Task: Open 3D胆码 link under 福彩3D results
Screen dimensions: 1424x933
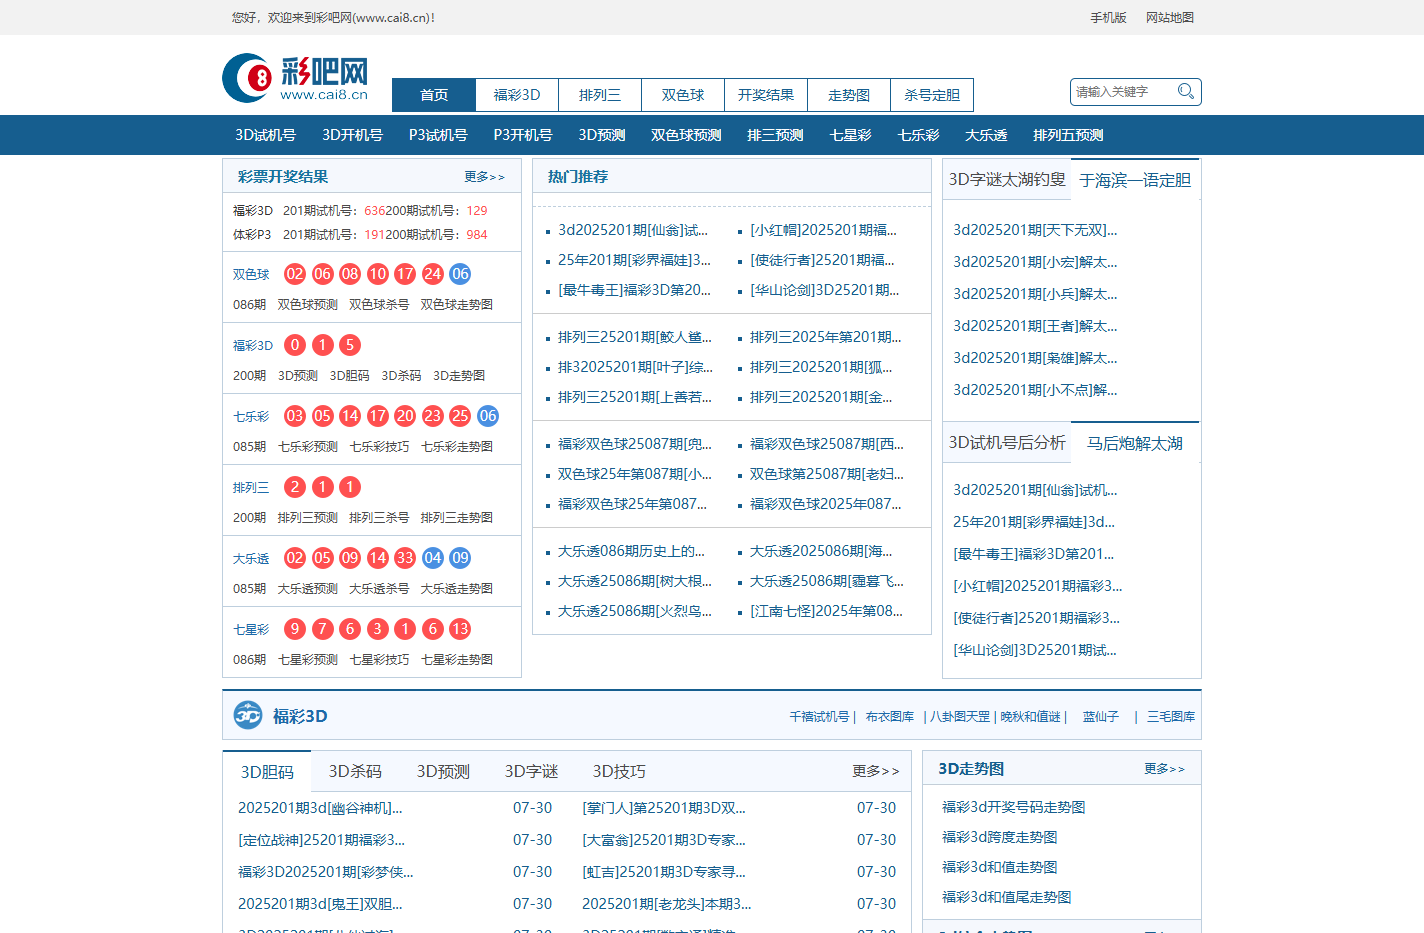Action: (349, 375)
